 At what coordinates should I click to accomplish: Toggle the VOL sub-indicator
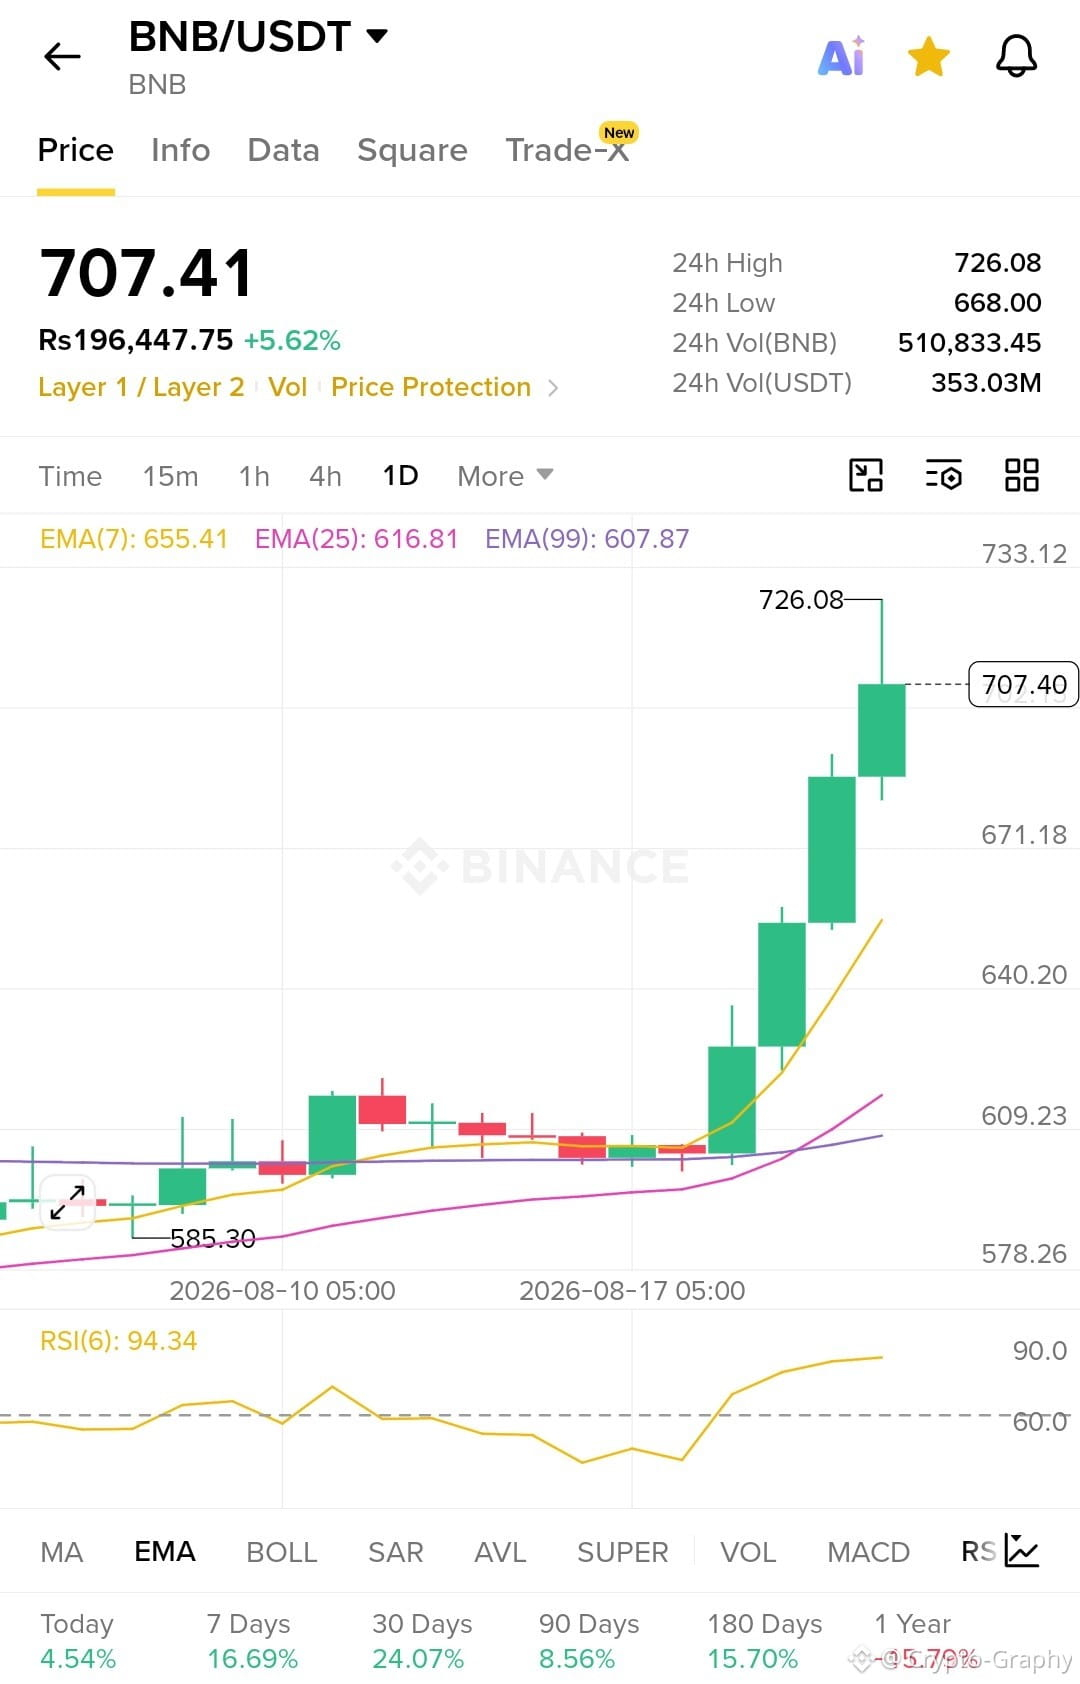[748, 1552]
